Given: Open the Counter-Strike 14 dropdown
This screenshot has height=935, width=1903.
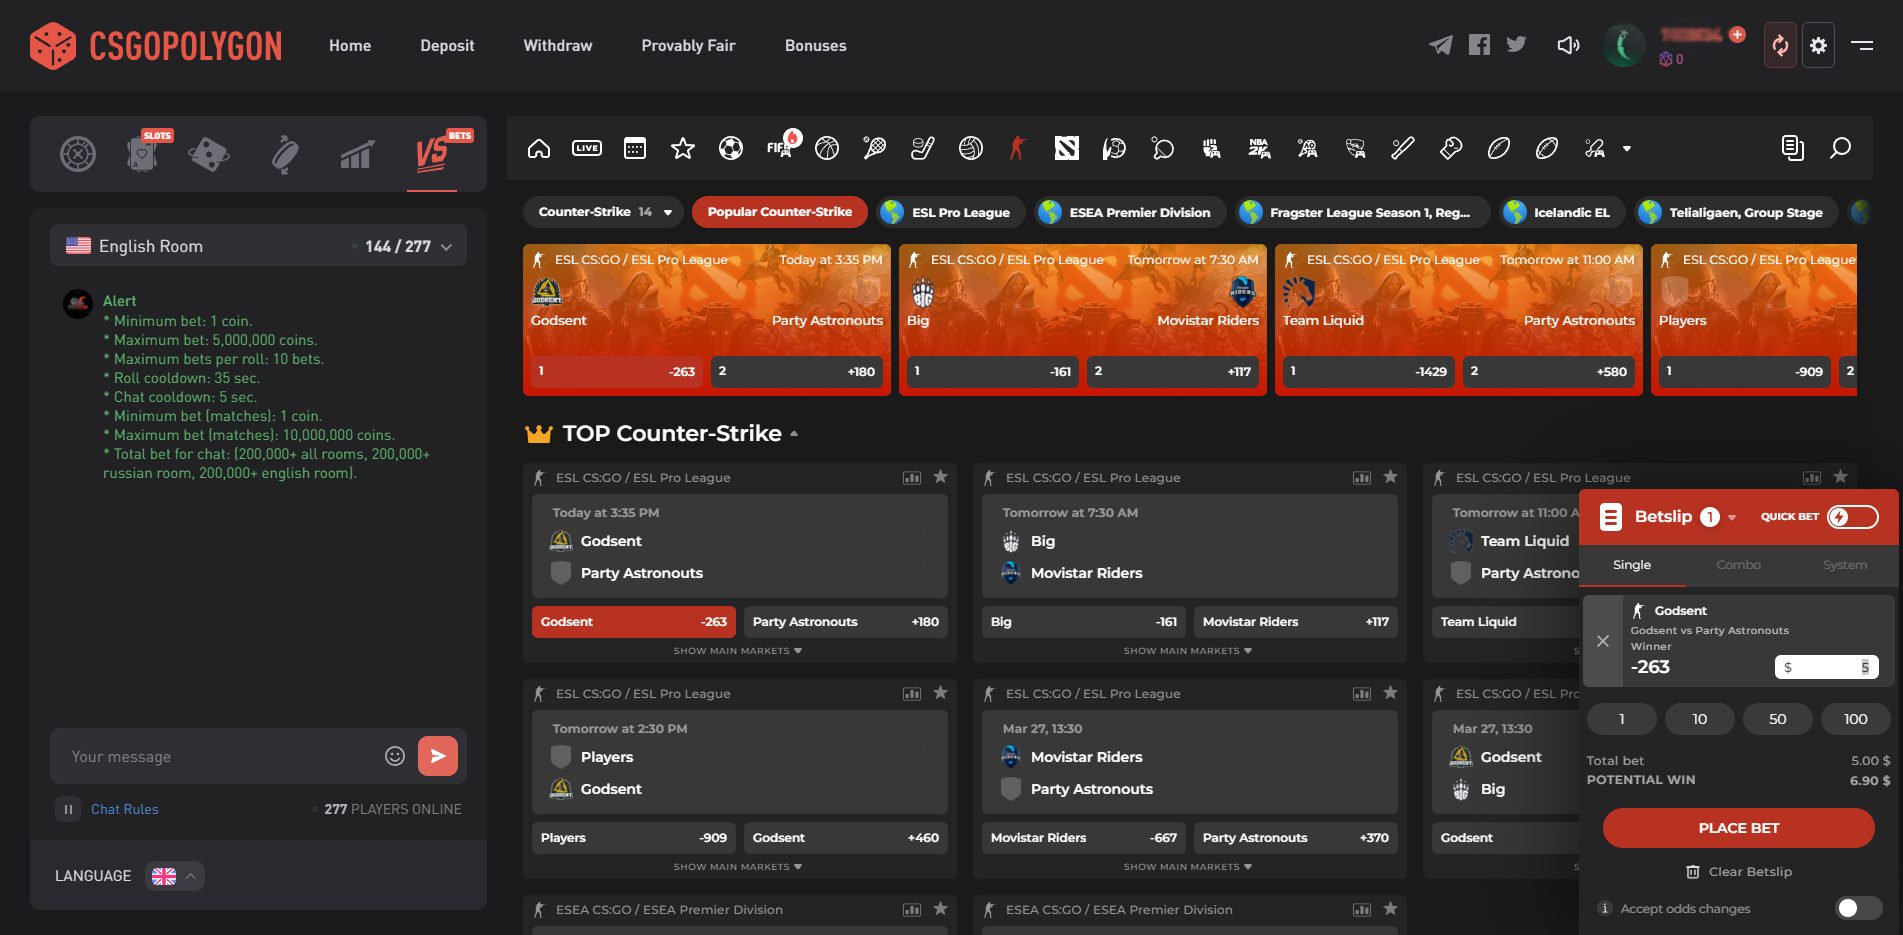Looking at the screenshot, I should click(604, 212).
